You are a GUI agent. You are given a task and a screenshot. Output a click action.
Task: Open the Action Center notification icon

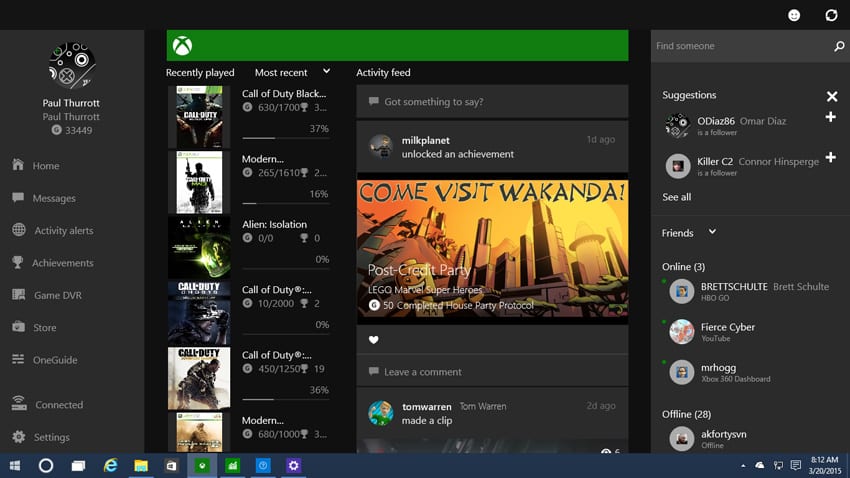click(x=795, y=466)
